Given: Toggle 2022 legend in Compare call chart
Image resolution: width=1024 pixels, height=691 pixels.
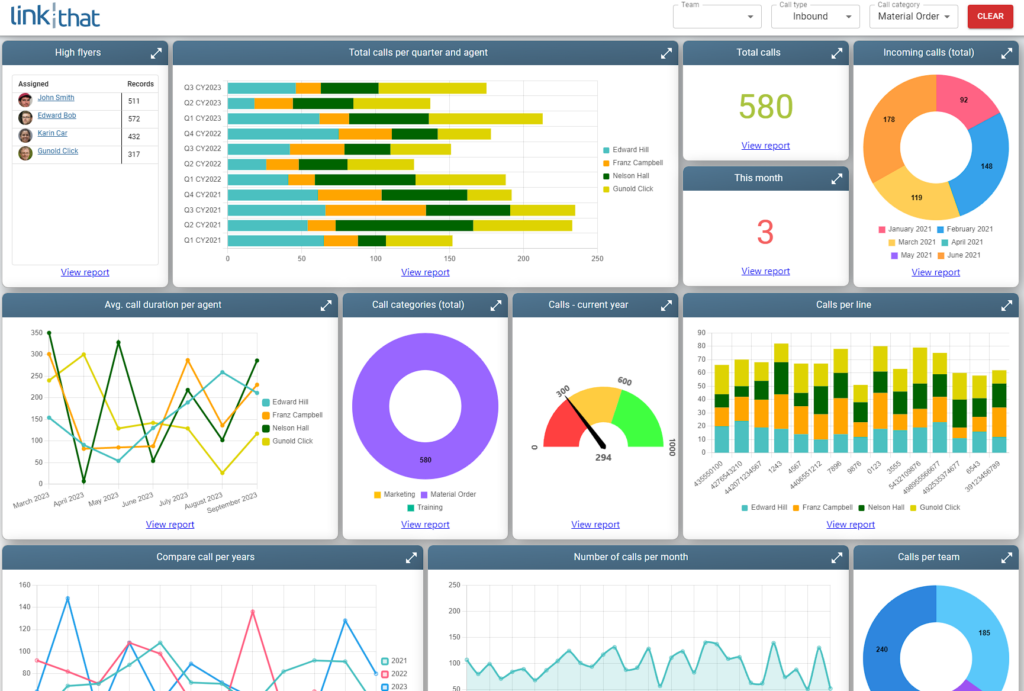Looking at the screenshot, I should (x=394, y=674).
